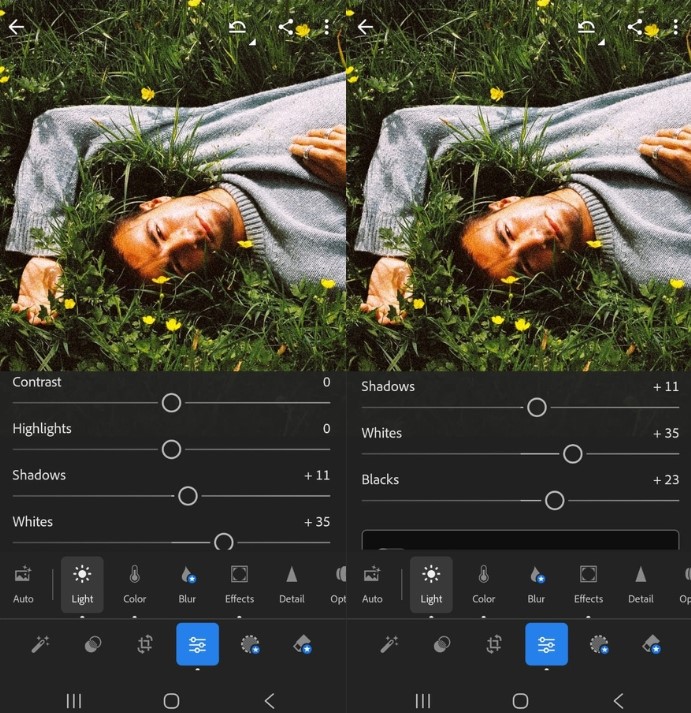This screenshot has width=691, height=713.
Task: Select the crop and rotate tool, right screen
Action: [x=494, y=644]
